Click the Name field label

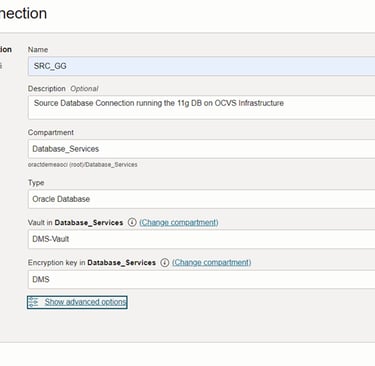coord(38,50)
